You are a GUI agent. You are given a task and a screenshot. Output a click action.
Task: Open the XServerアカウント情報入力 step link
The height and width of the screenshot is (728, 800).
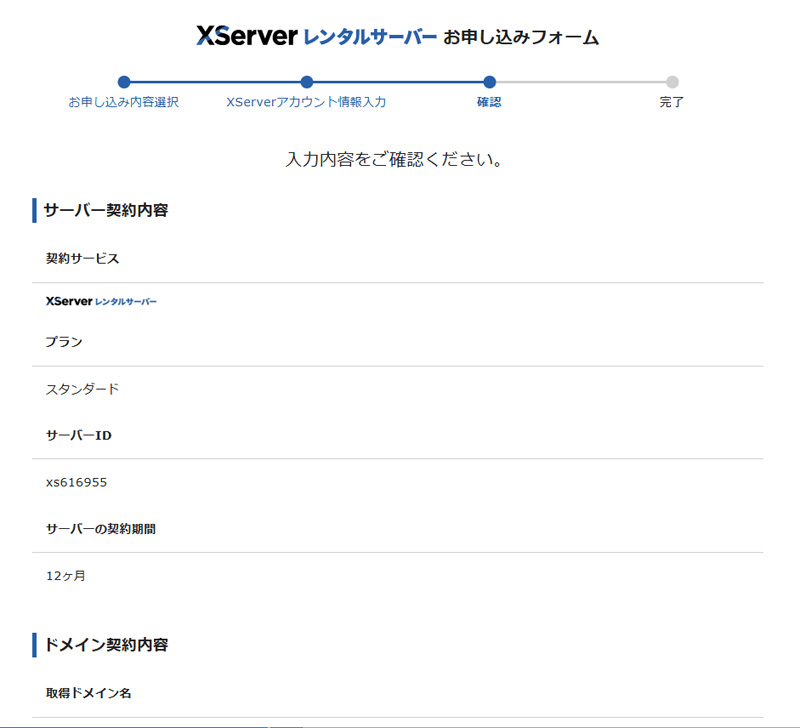pos(307,101)
